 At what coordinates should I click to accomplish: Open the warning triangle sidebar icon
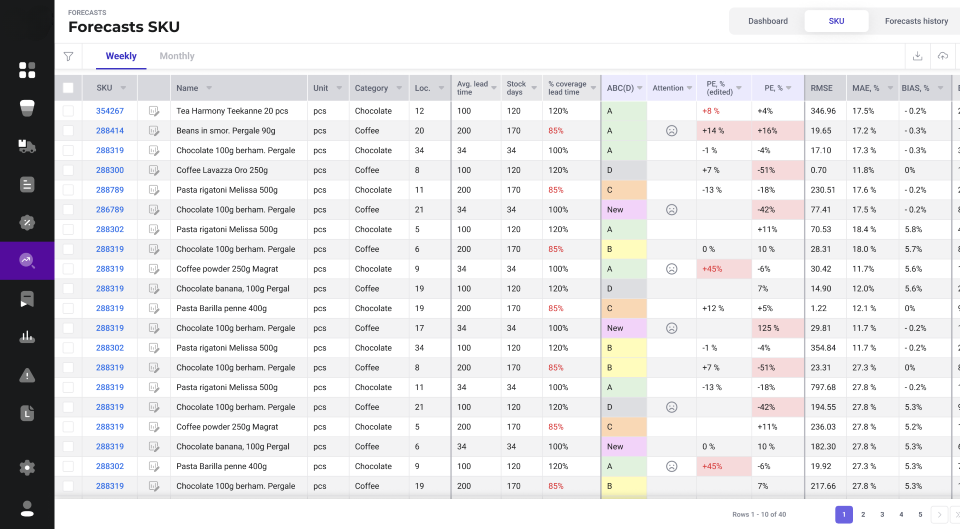pyautogui.click(x=27, y=375)
